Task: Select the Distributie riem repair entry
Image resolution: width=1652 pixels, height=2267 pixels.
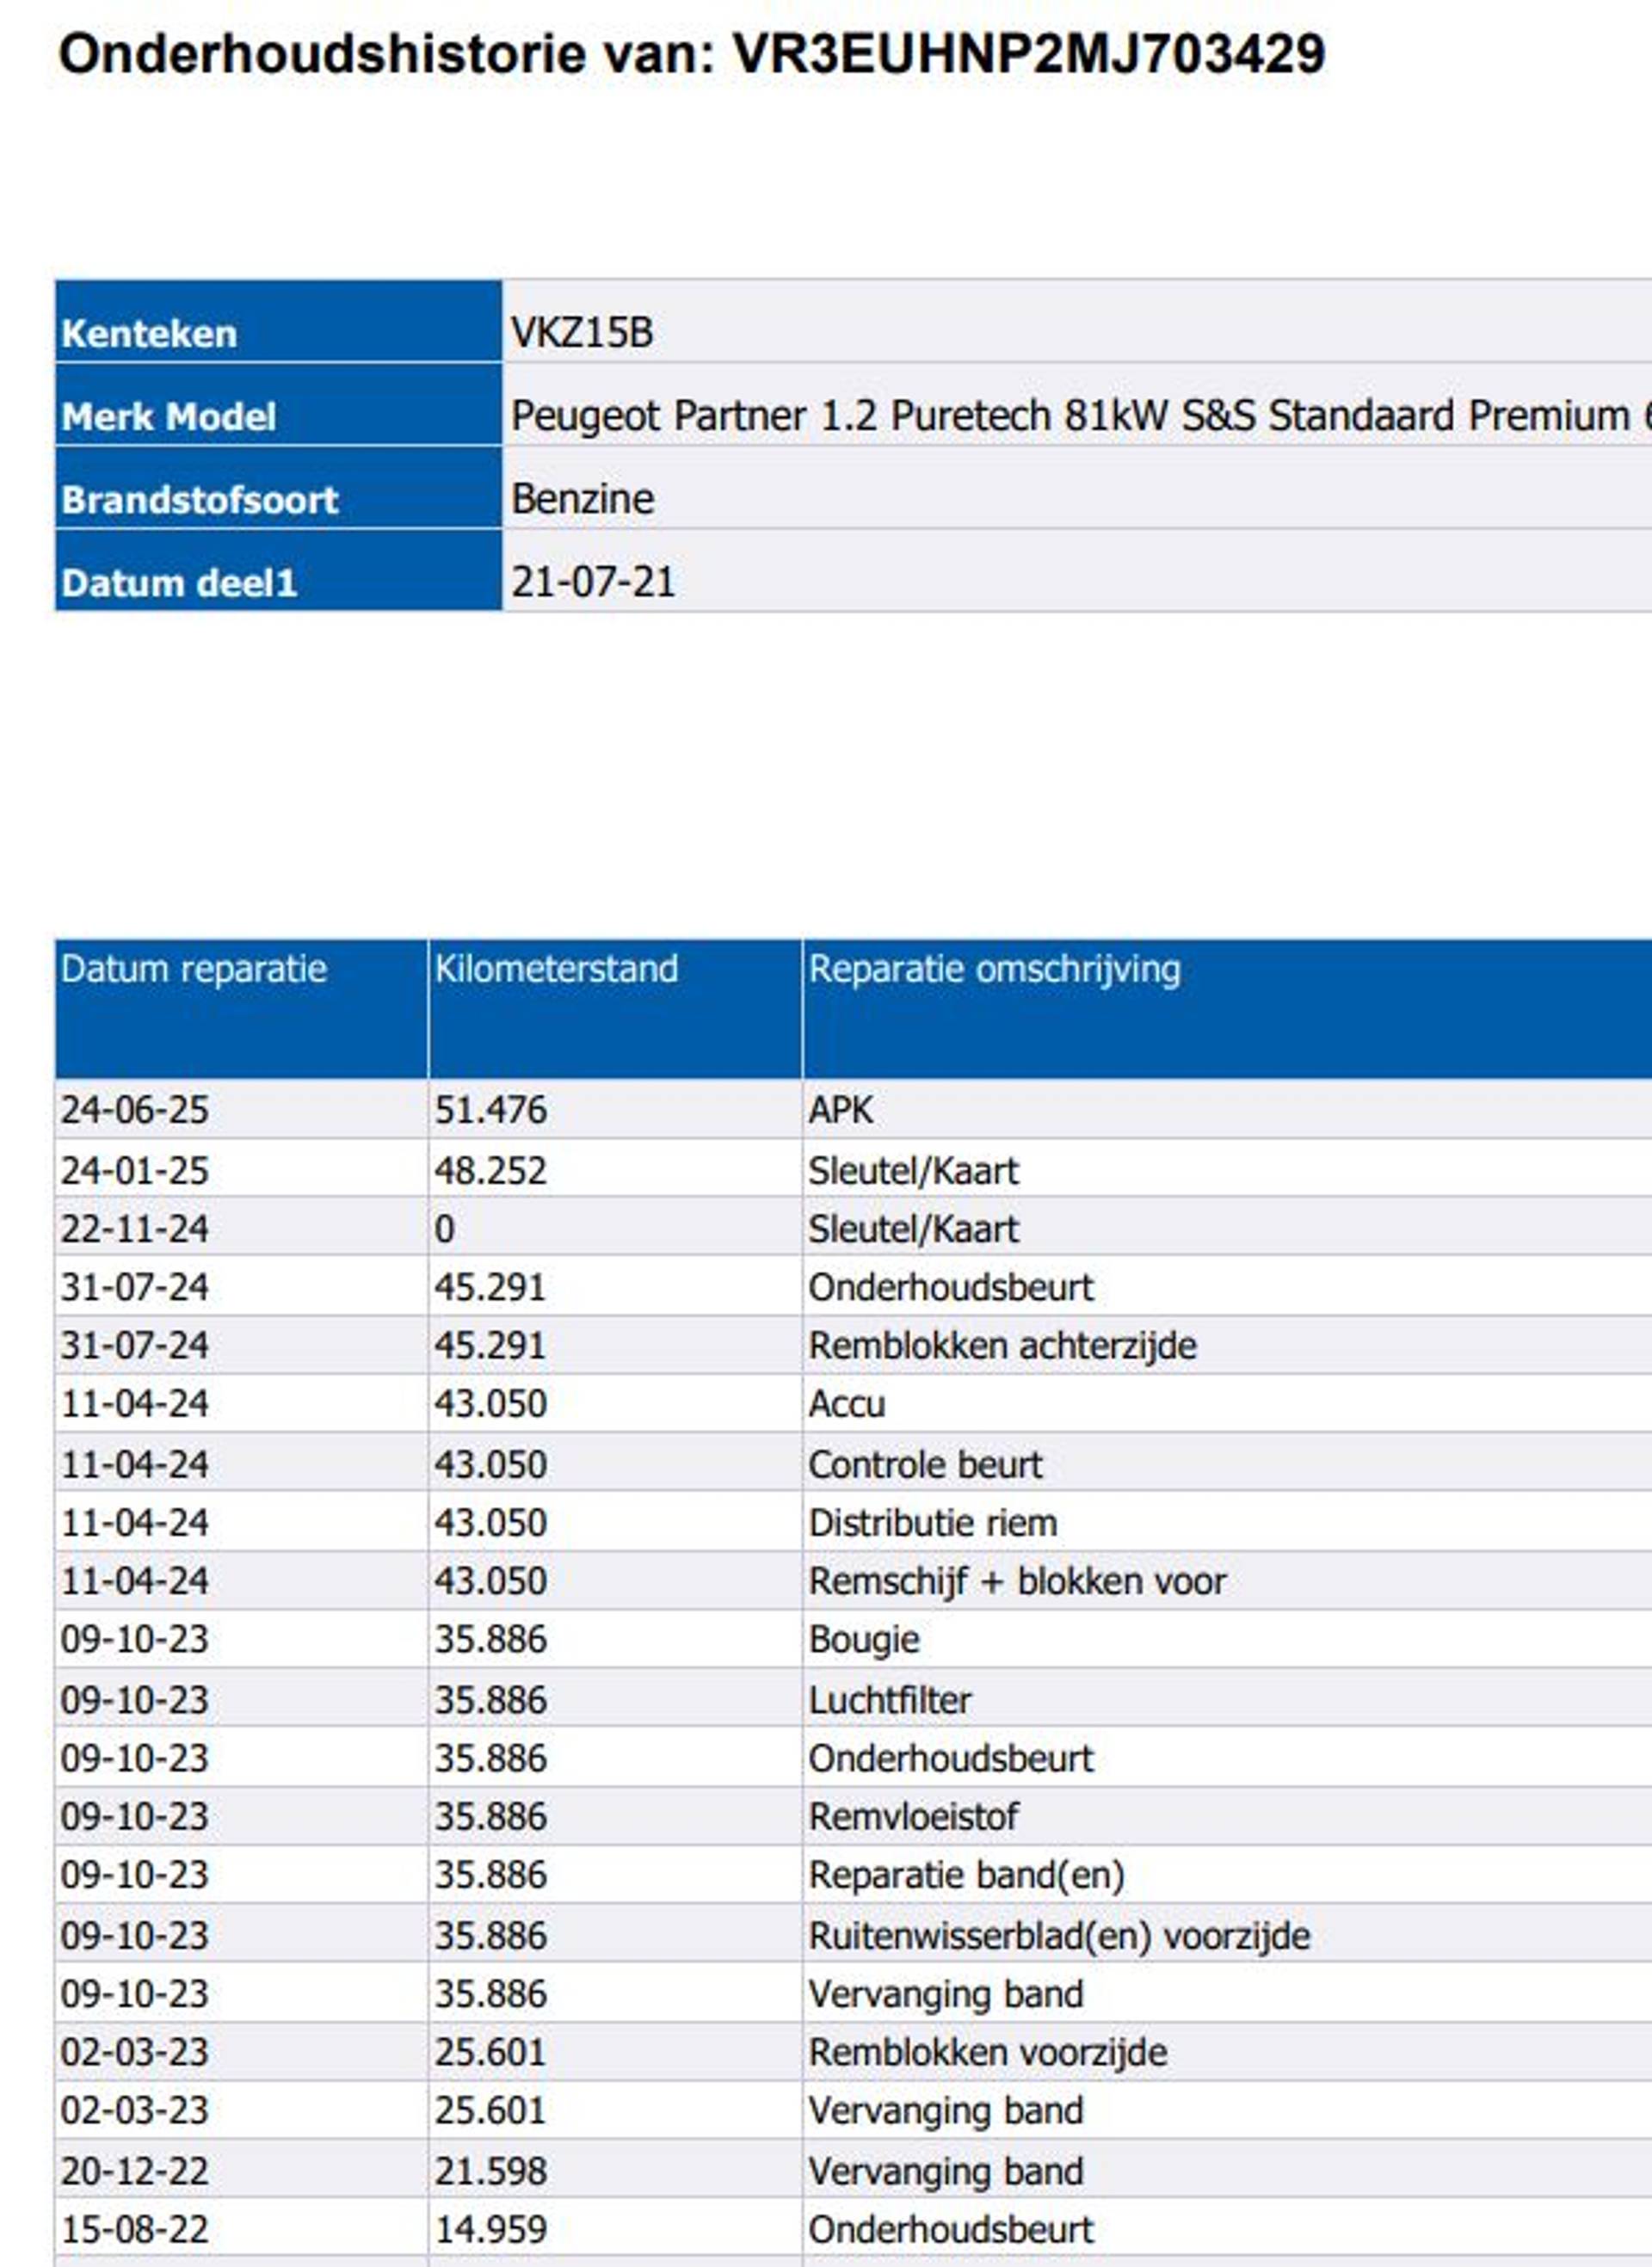Action: pos(932,1523)
